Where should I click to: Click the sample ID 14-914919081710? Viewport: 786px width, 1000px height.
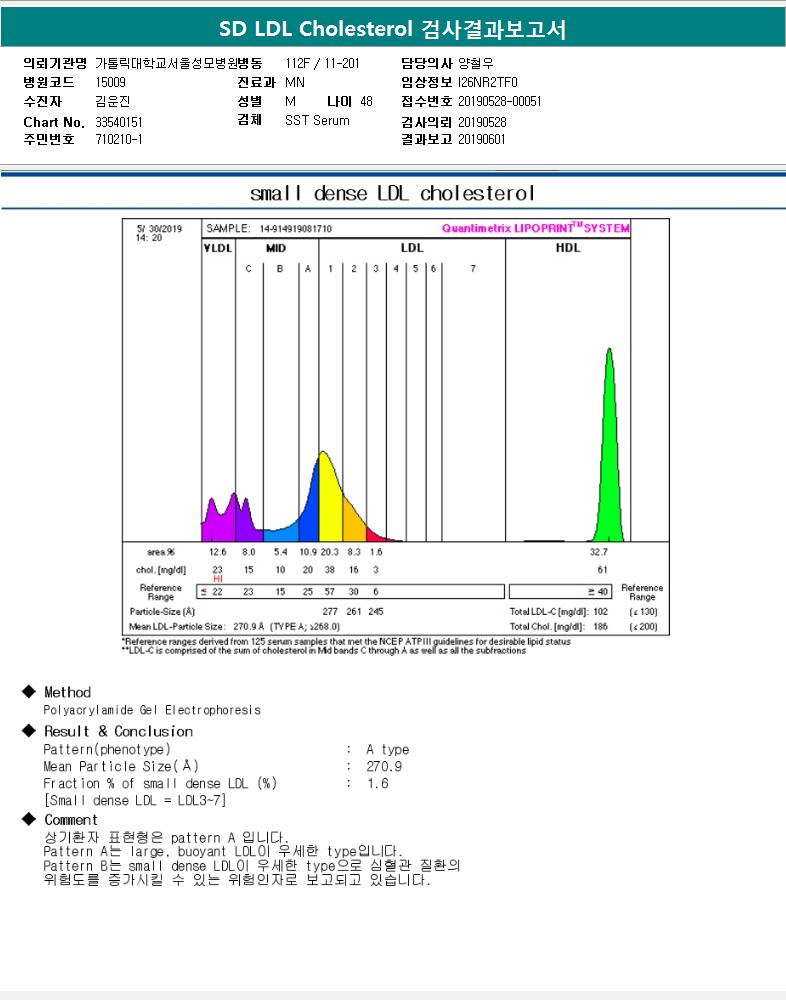(x=295, y=229)
